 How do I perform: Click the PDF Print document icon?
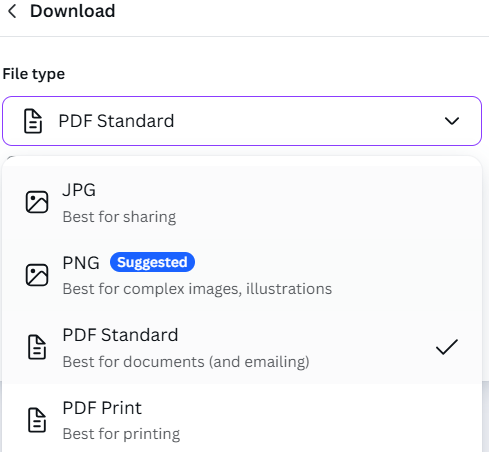tap(37, 420)
